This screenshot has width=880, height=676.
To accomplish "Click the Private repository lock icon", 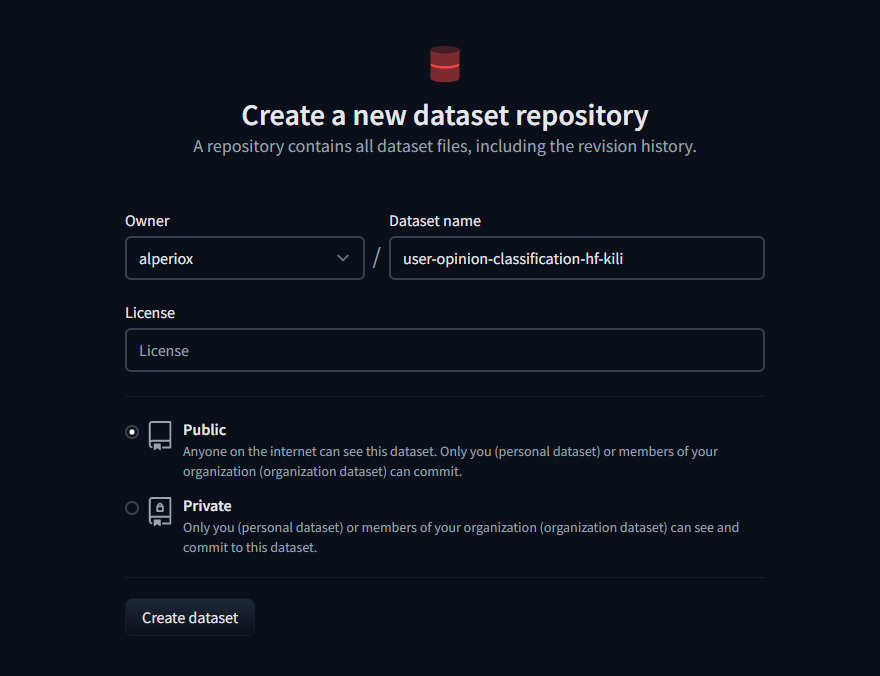I will [160, 511].
